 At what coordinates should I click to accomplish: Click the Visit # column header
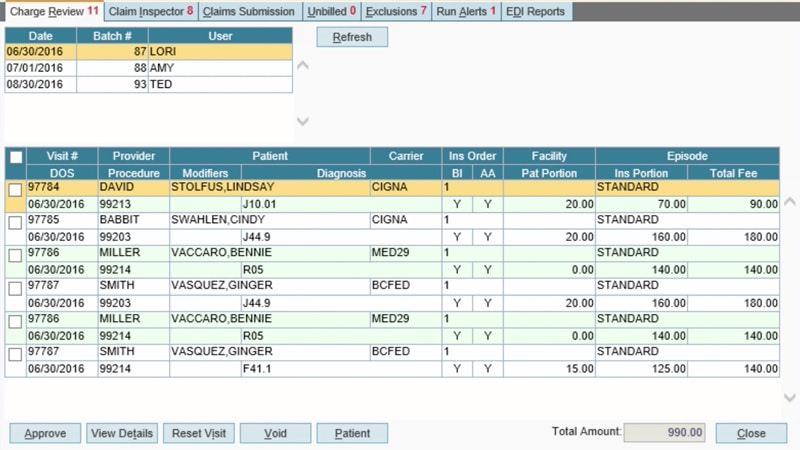click(62, 156)
